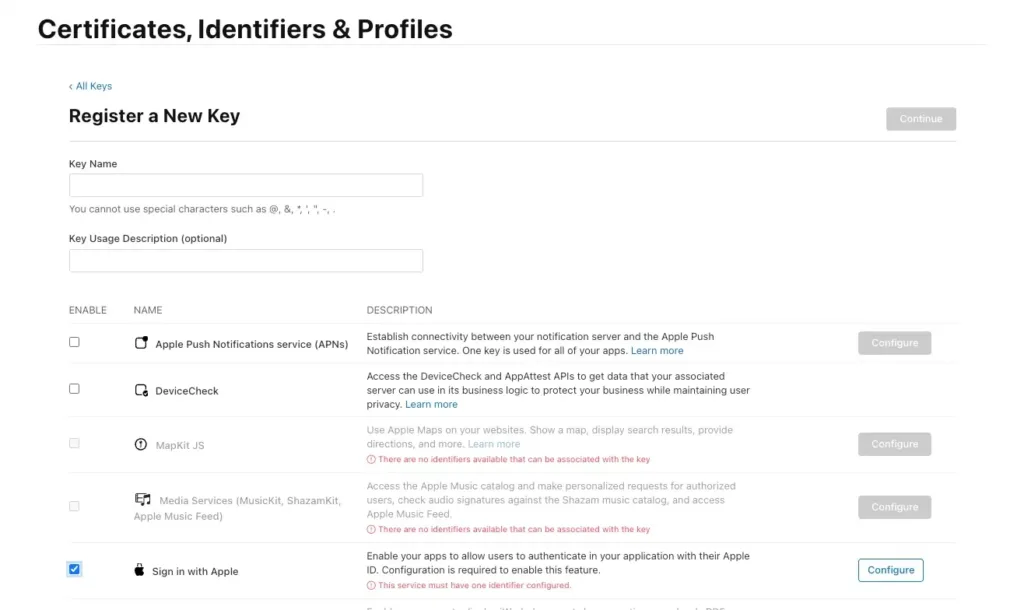Click the Continue button
The width and height of the screenshot is (1024, 610).
[x=920, y=119]
